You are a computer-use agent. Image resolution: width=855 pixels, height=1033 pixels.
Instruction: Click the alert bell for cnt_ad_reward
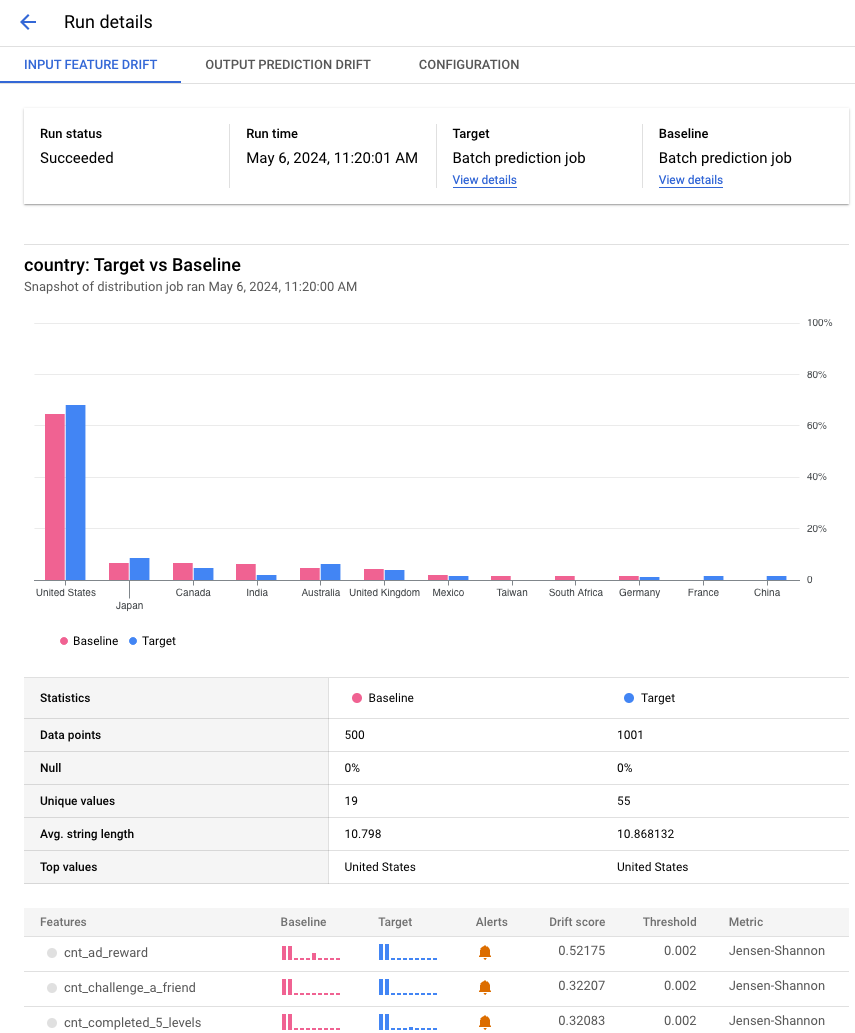pos(485,952)
